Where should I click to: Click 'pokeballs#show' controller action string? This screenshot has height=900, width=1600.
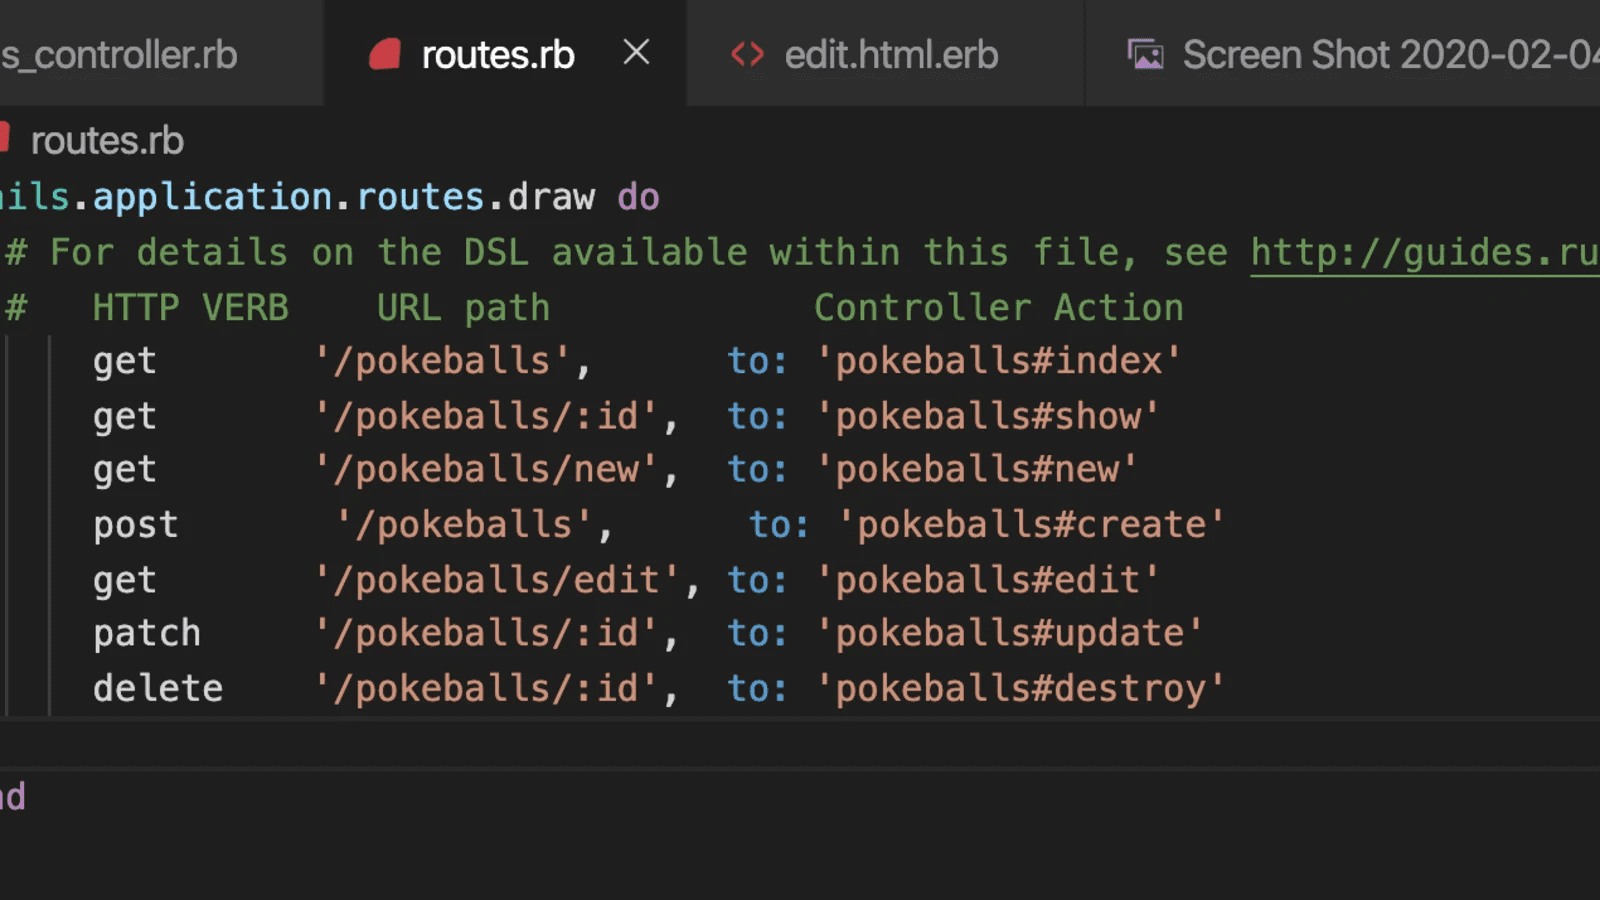[987, 416]
